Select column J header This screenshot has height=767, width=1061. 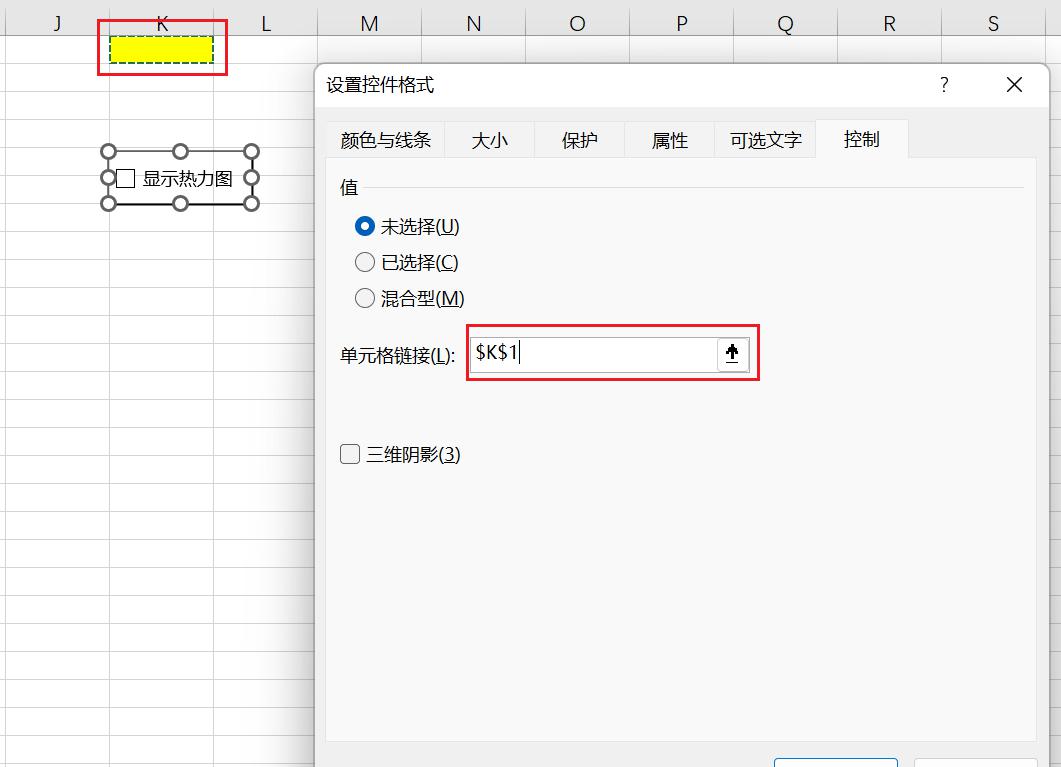[58, 24]
